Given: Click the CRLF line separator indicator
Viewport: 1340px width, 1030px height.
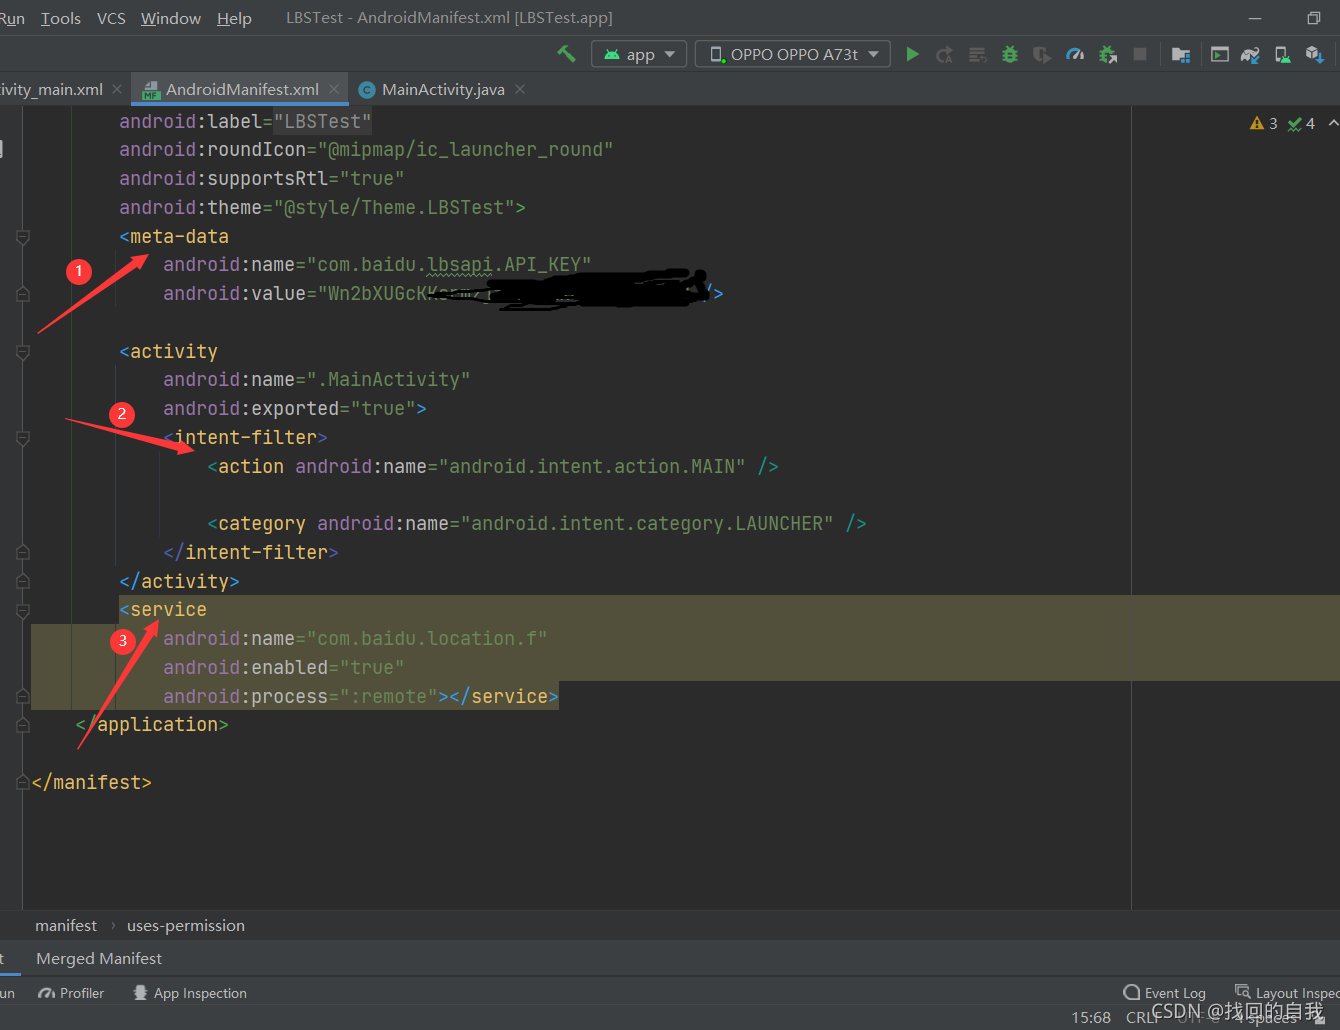Looking at the screenshot, I should (1143, 1017).
